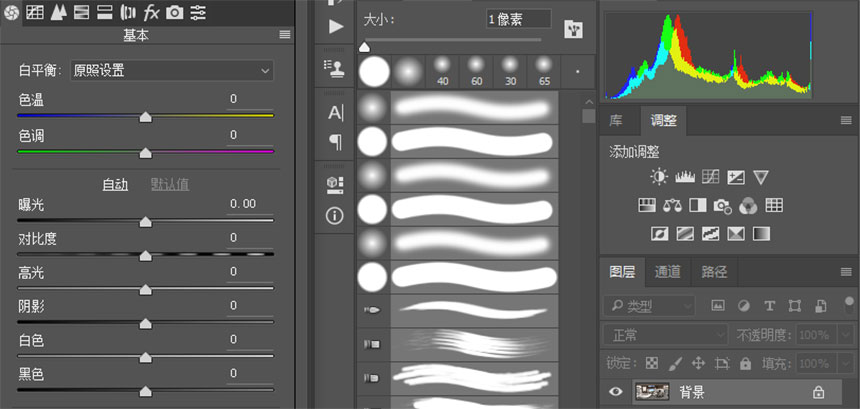The width and height of the screenshot is (860, 409).
Task: Click the 曝光 slider handle
Action: 145,222
